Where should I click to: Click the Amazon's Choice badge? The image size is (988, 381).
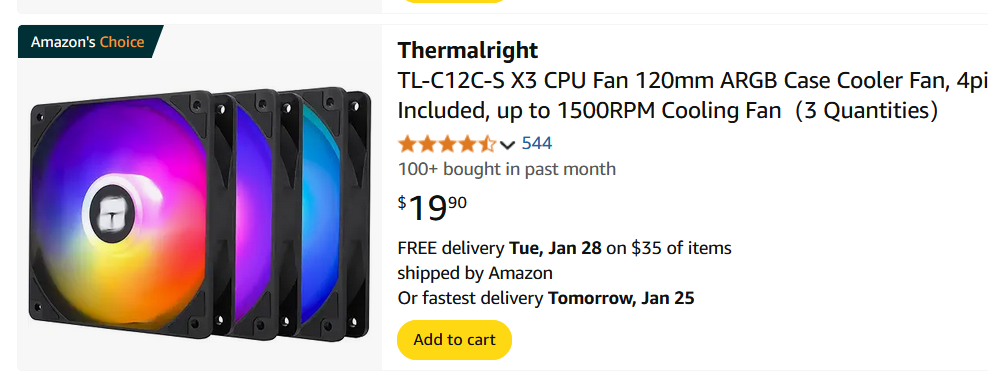click(x=90, y=42)
